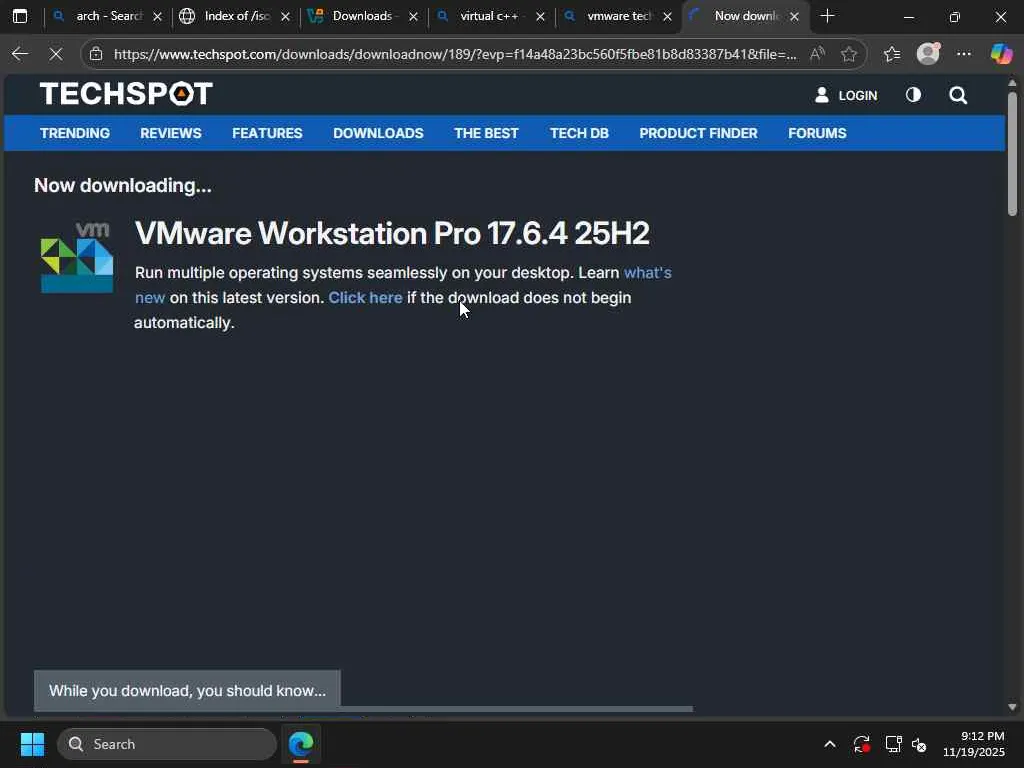The width and height of the screenshot is (1024, 768).
Task: Click the muted volume tray icon
Action: pyautogui.click(x=919, y=744)
